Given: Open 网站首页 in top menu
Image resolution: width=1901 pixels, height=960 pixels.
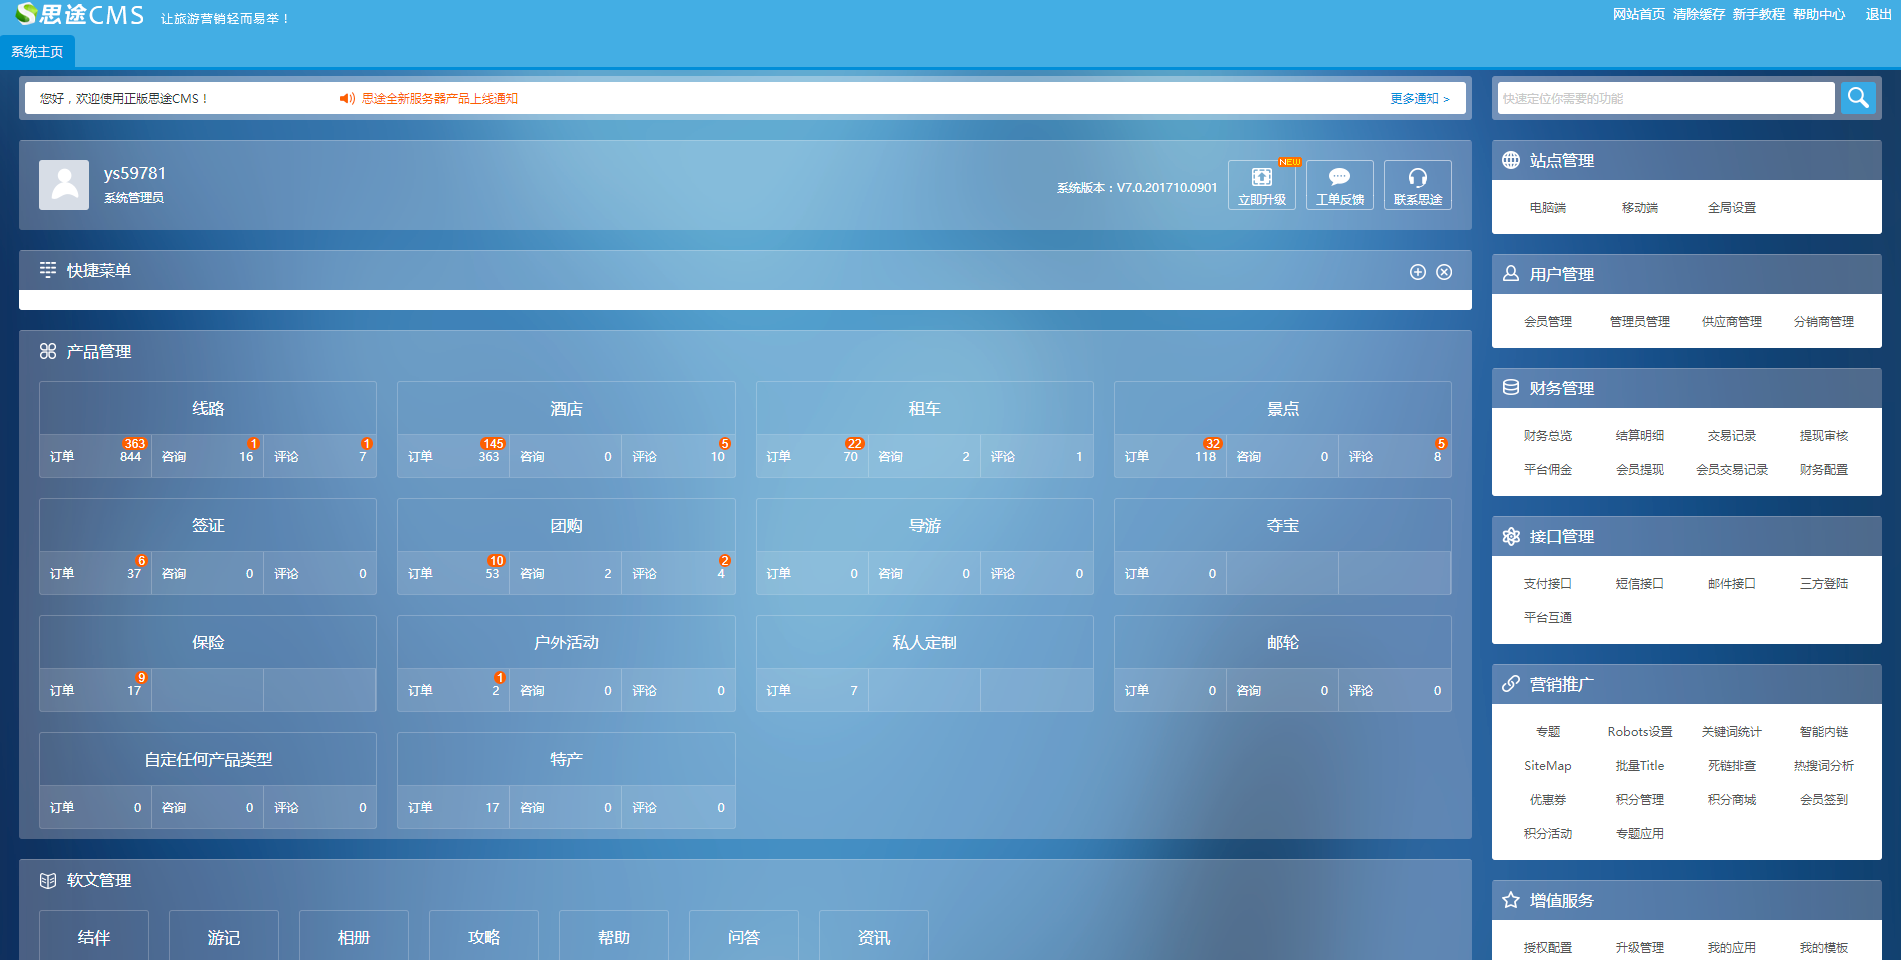Looking at the screenshot, I should [x=1638, y=14].
